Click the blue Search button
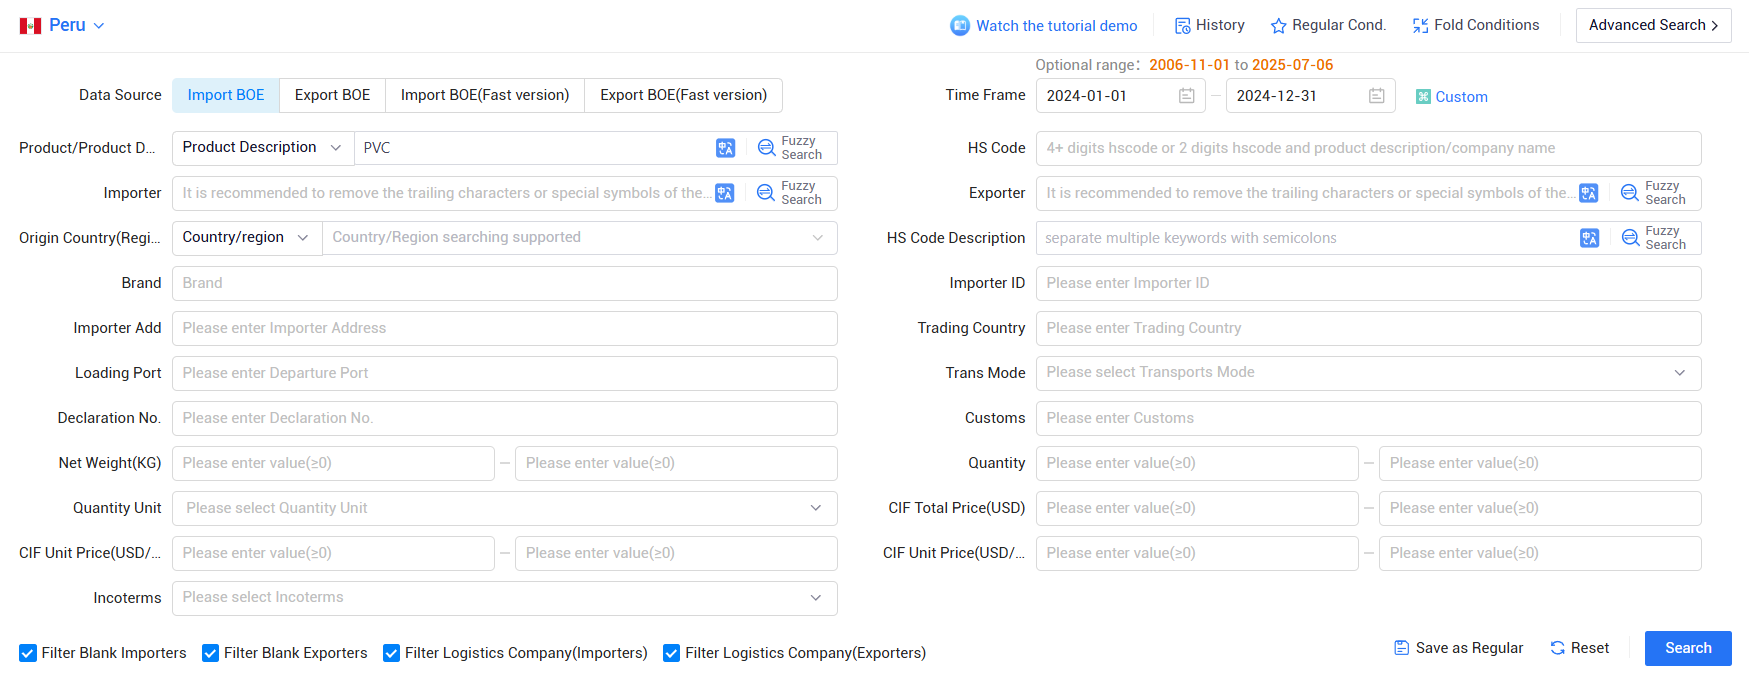This screenshot has width=1749, height=676. click(x=1688, y=648)
